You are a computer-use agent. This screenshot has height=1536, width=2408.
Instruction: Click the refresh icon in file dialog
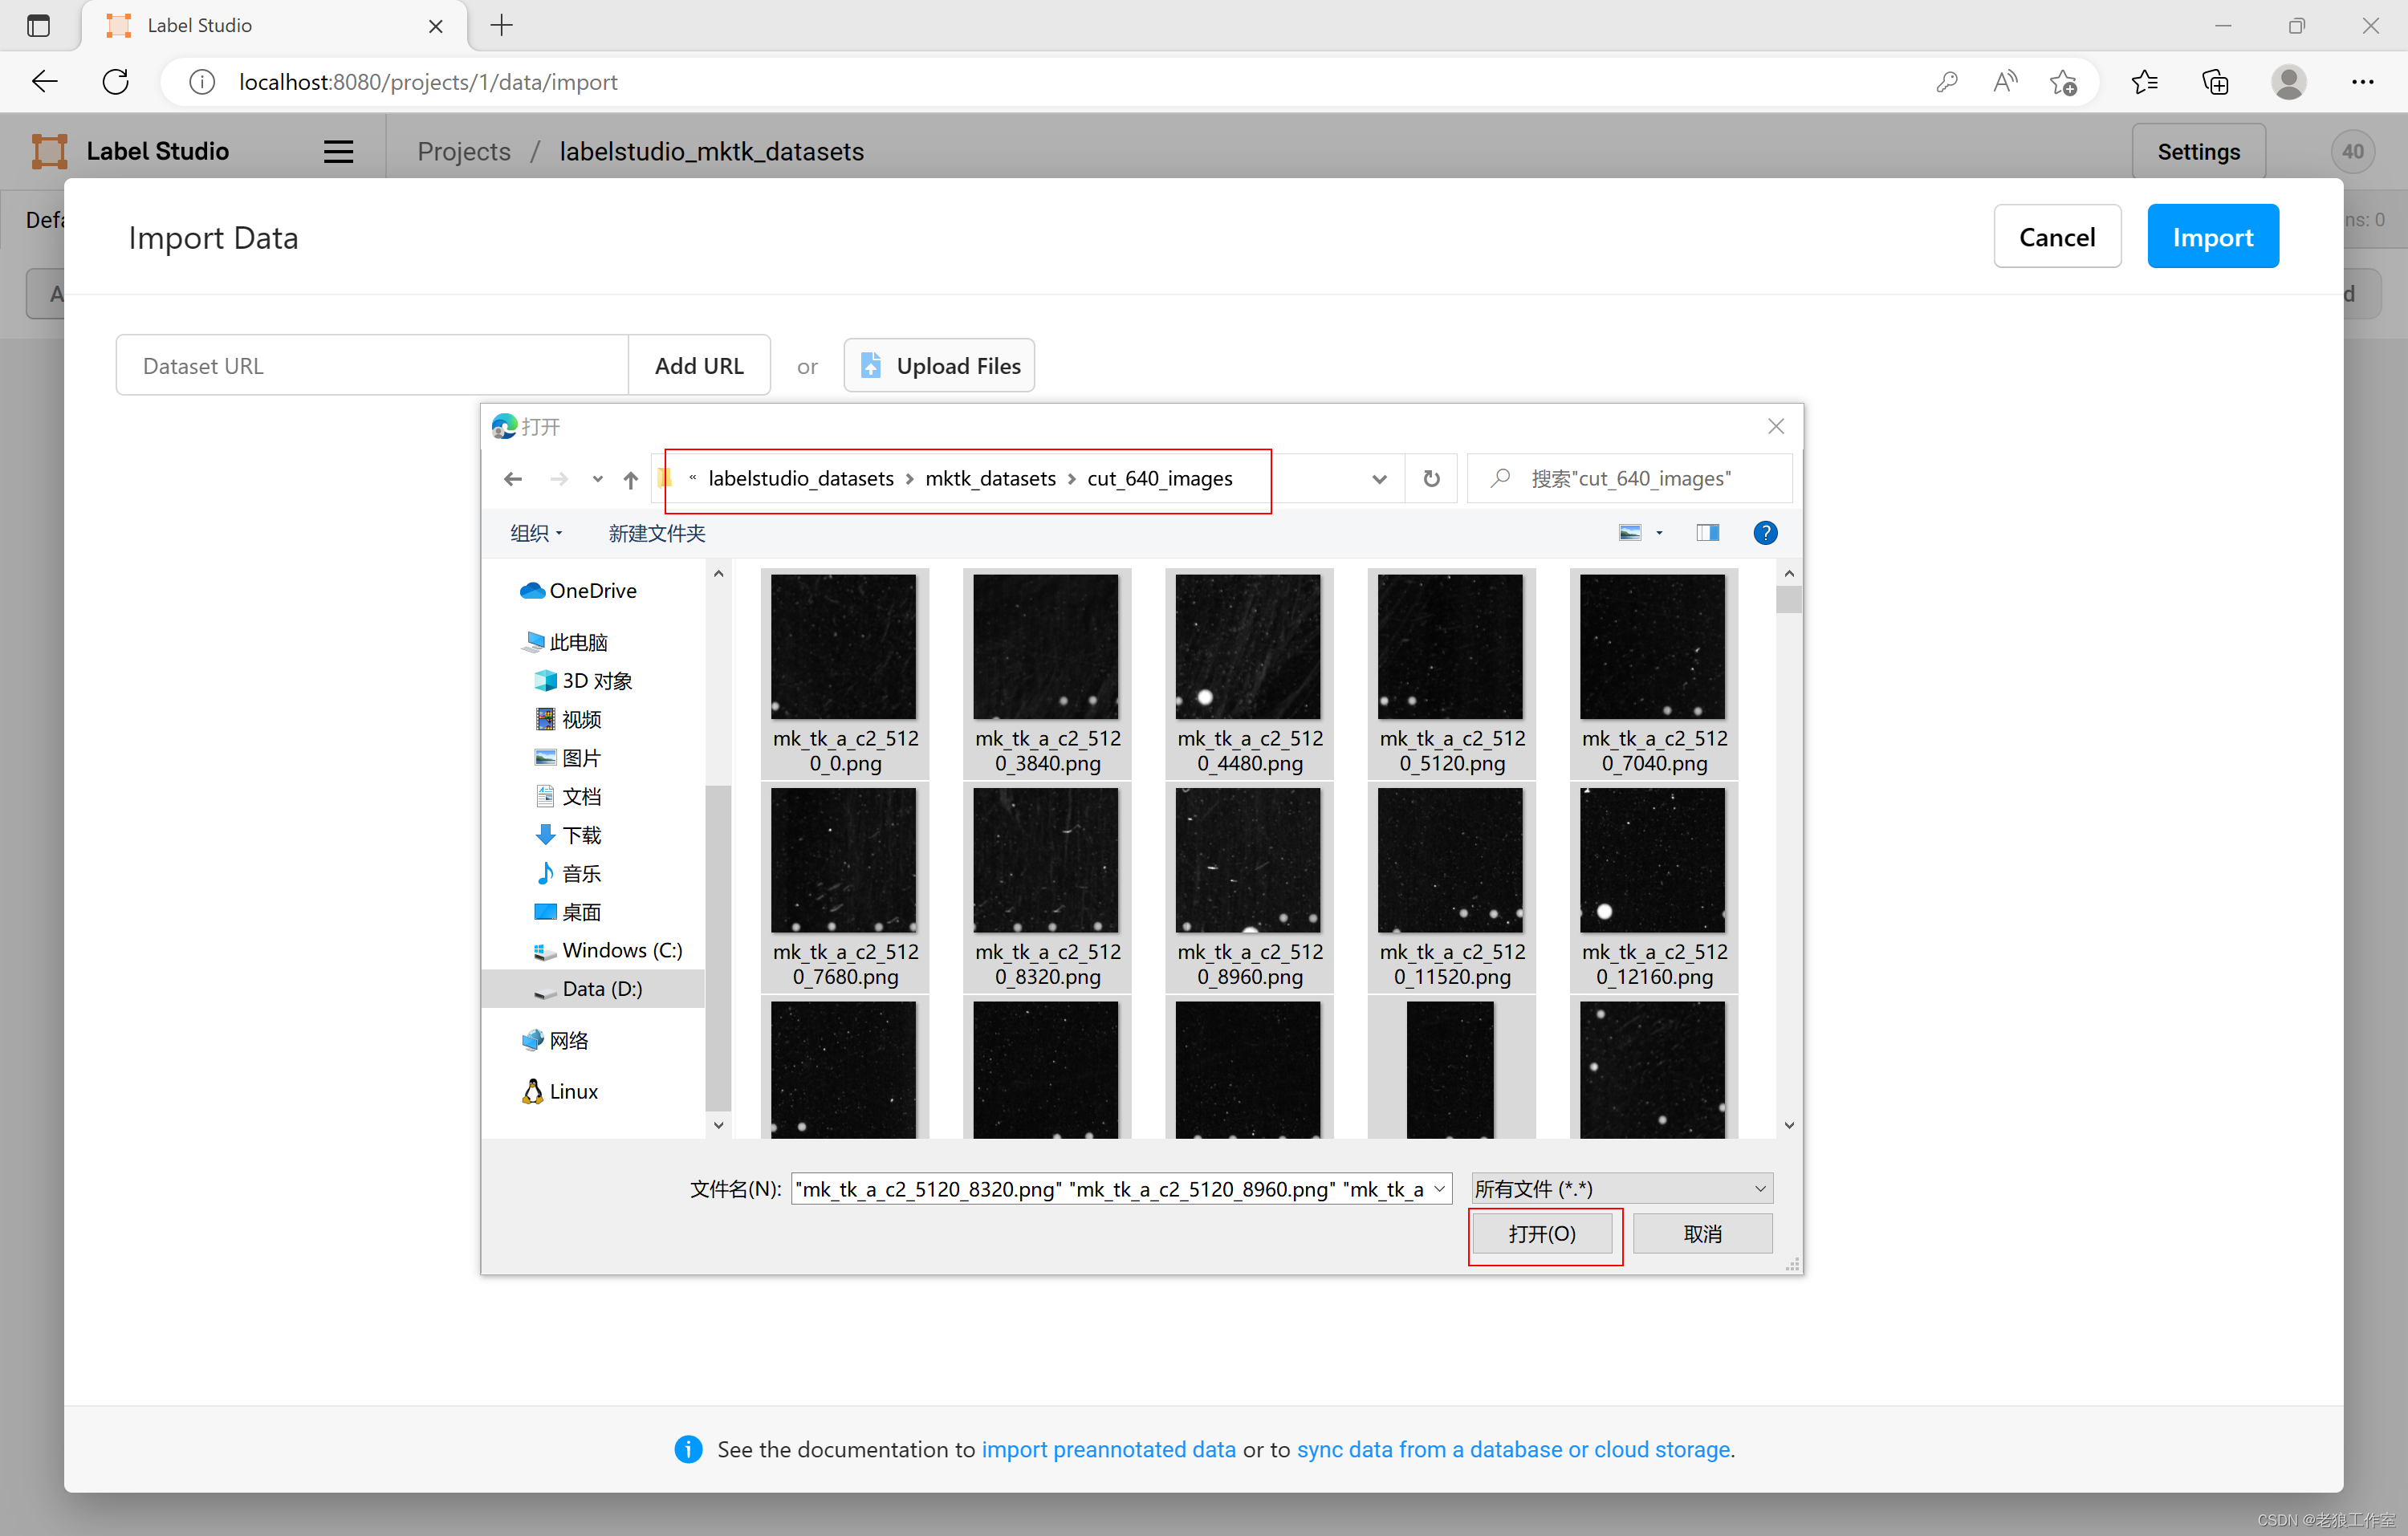click(1431, 478)
